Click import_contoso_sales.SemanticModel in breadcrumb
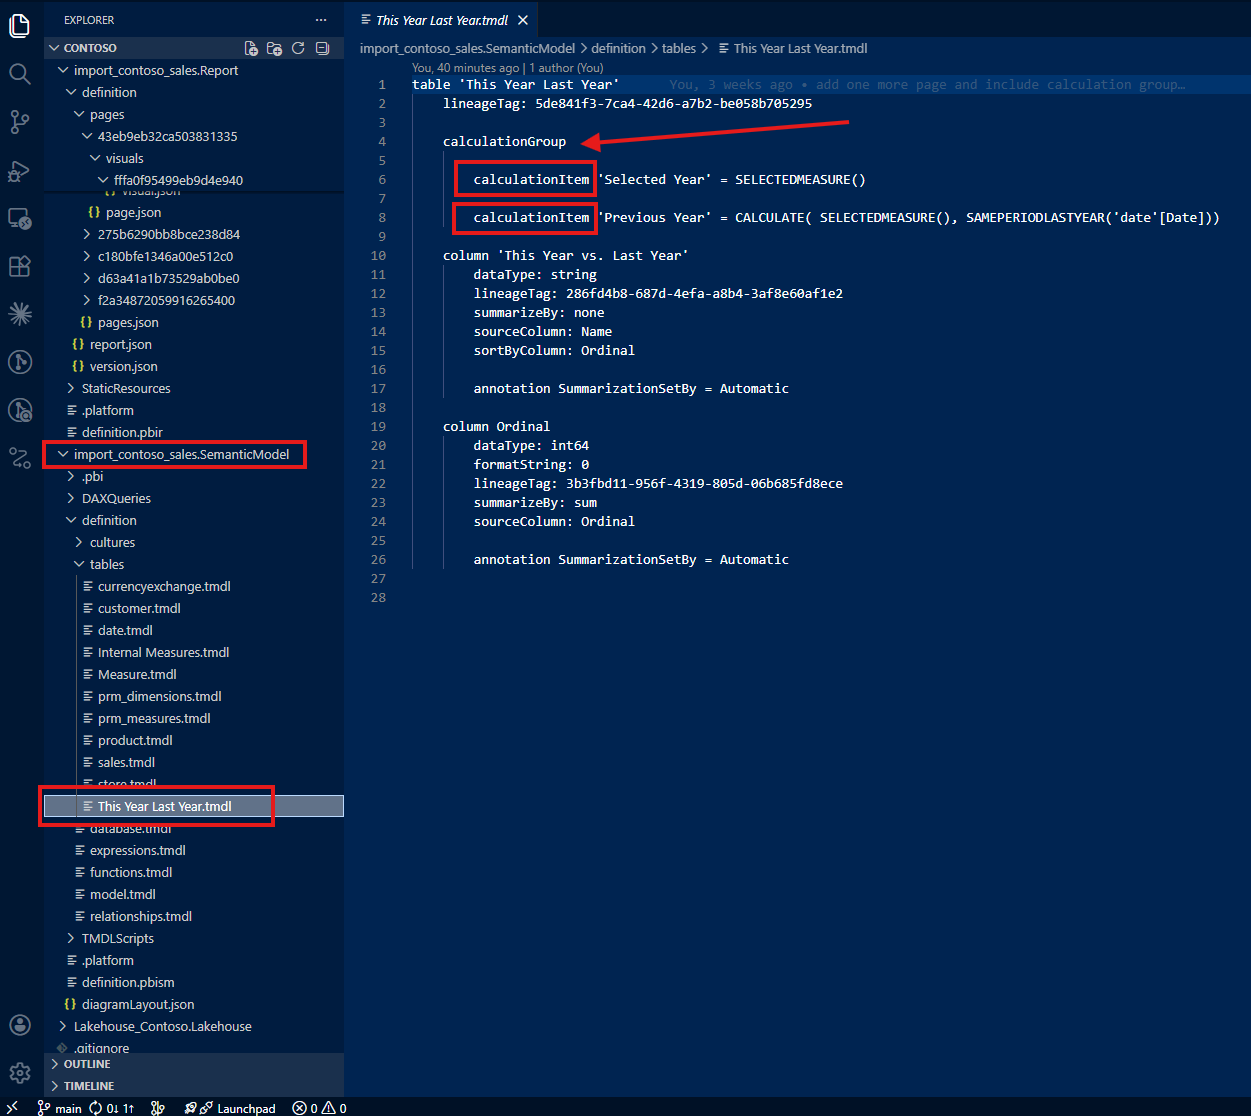This screenshot has width=1251, height=1116. (467, 48)
